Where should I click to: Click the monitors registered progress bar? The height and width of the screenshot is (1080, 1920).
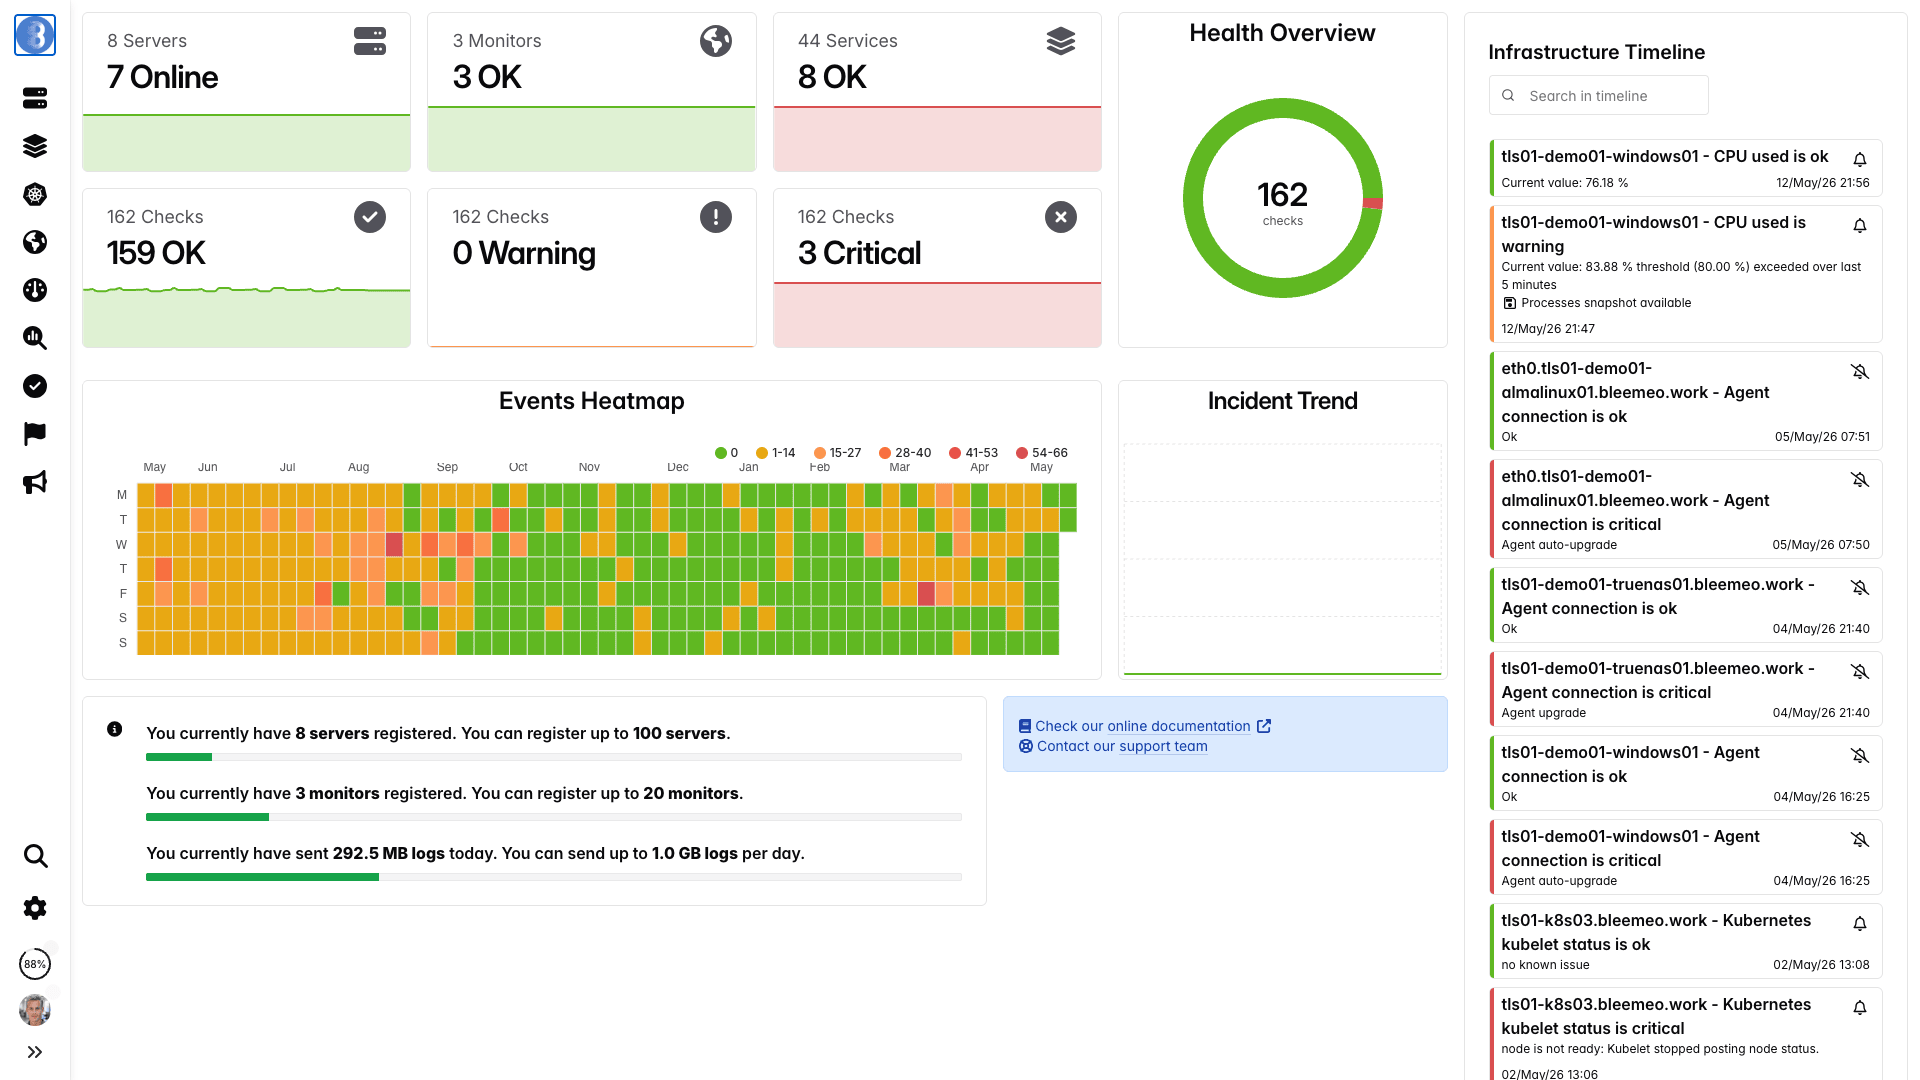(554, 817)
